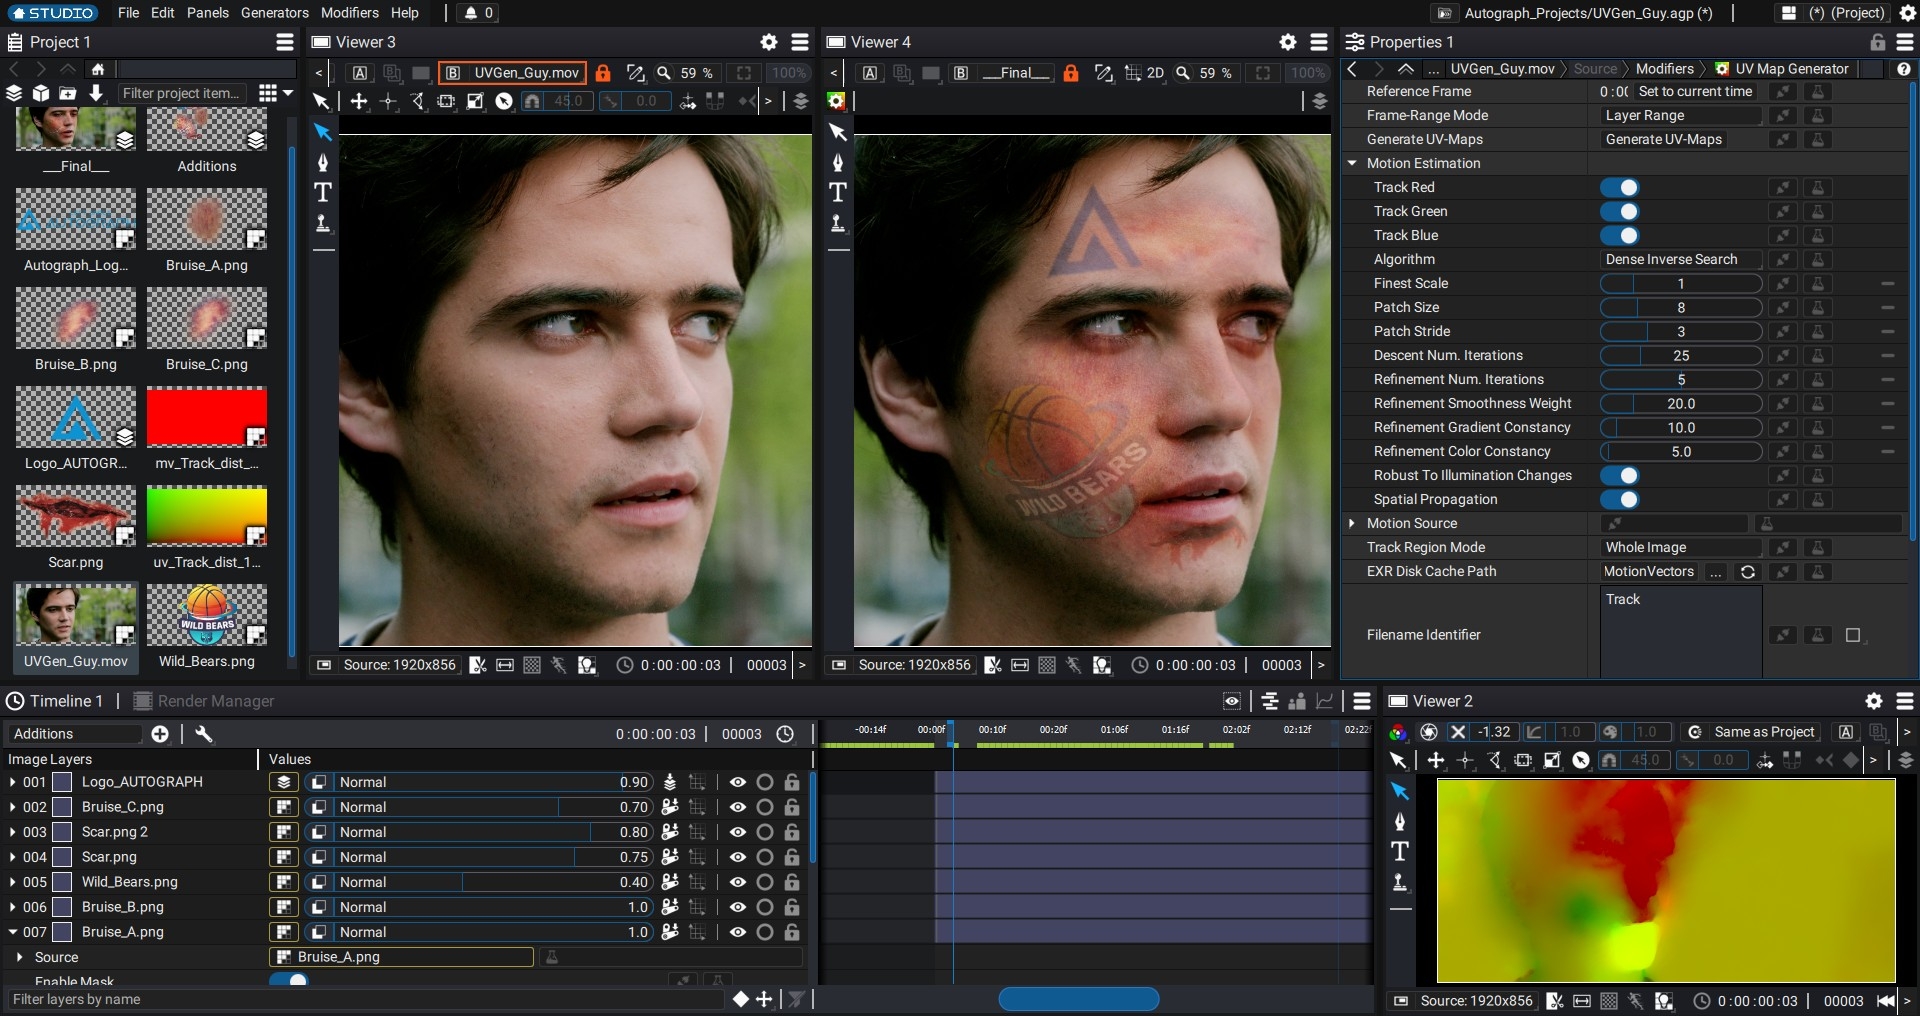Click the refresh icon beside MotionVectors
1920x1016 pixels.
1747,572
